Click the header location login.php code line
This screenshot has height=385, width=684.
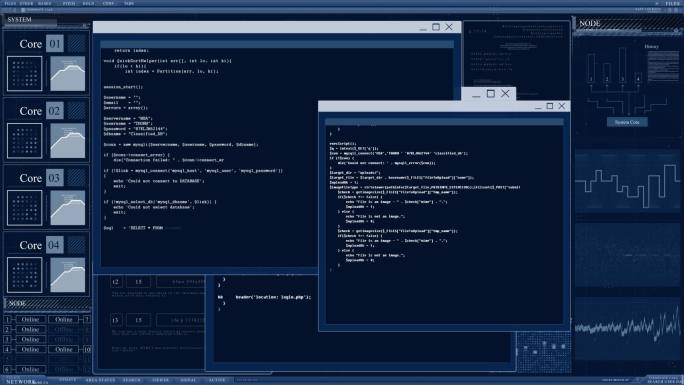tap(273, 297)
